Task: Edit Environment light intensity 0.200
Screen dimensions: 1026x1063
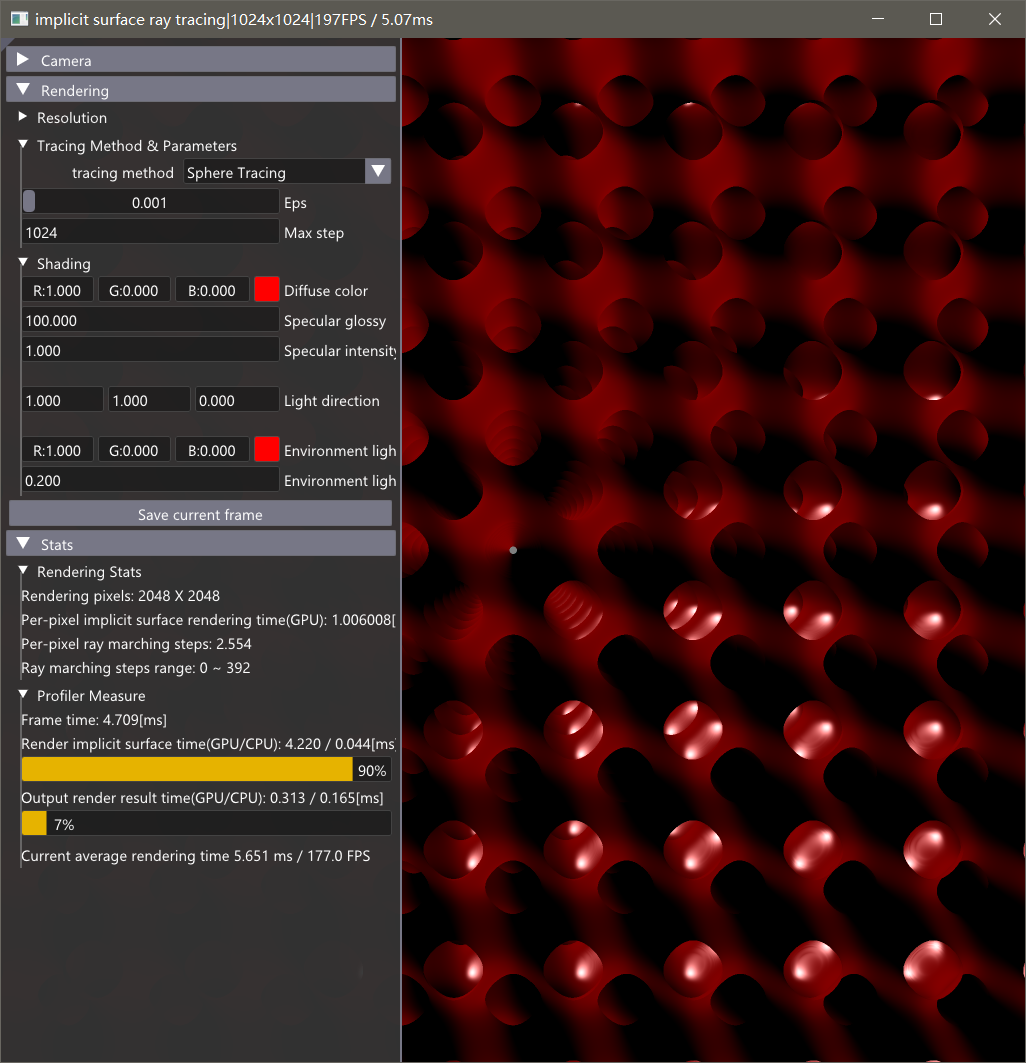Action: [150, 480]
